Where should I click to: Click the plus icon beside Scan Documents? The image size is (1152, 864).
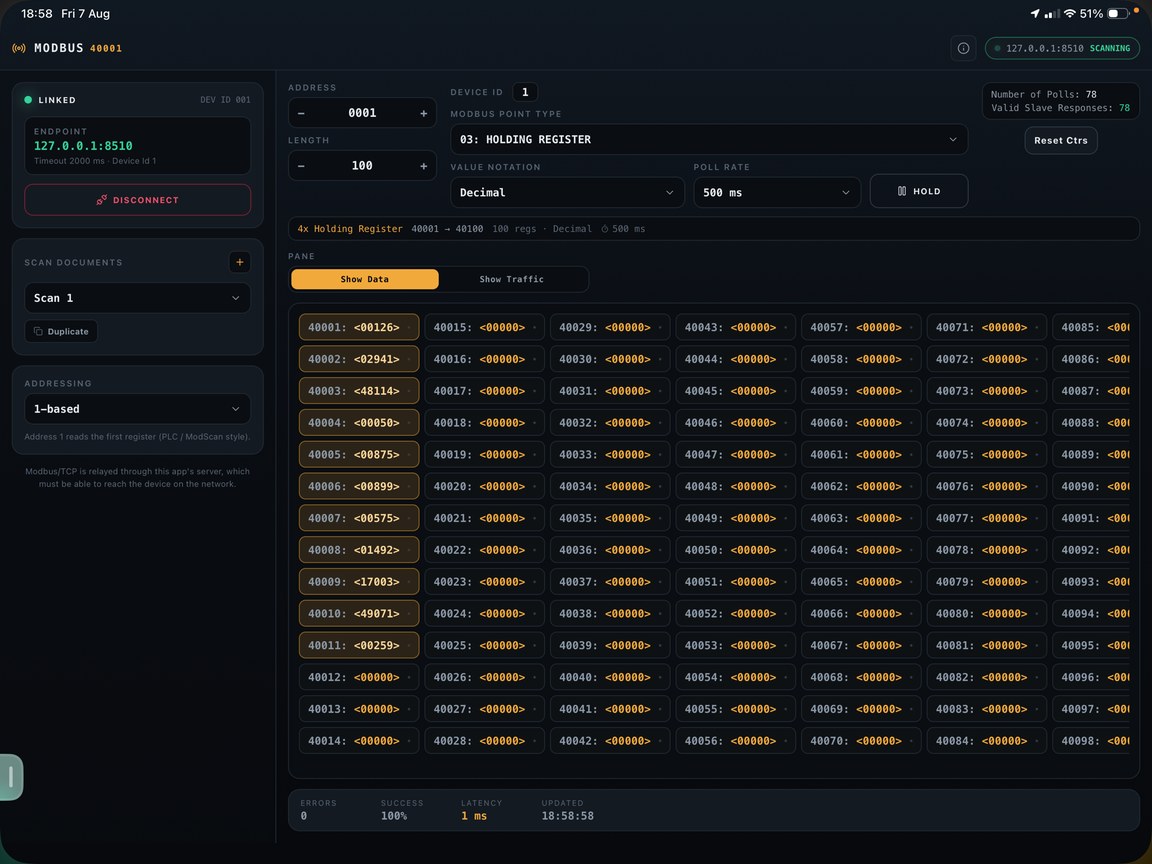coord(240,262)
